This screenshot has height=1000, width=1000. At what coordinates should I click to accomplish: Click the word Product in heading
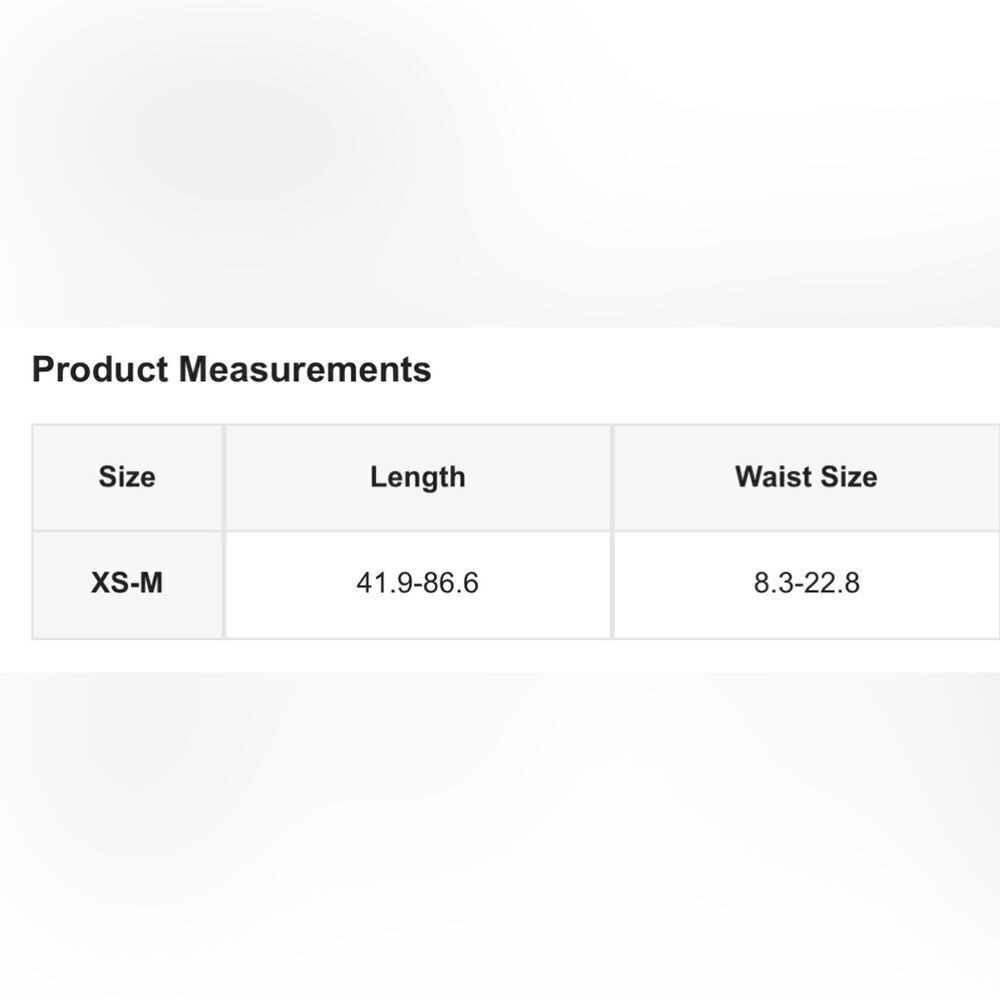100,370
